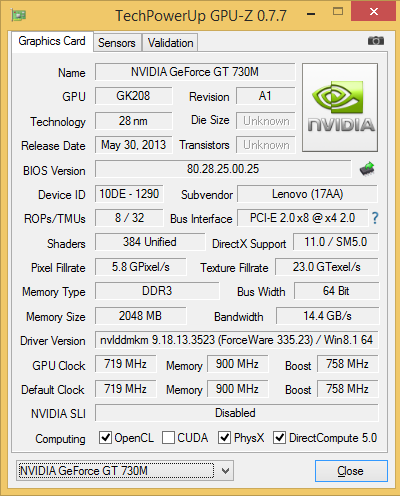This screenshot has height=496, width=400.
Task: Open the GPU selection dropdown arrow
Action: click(226, 471)
